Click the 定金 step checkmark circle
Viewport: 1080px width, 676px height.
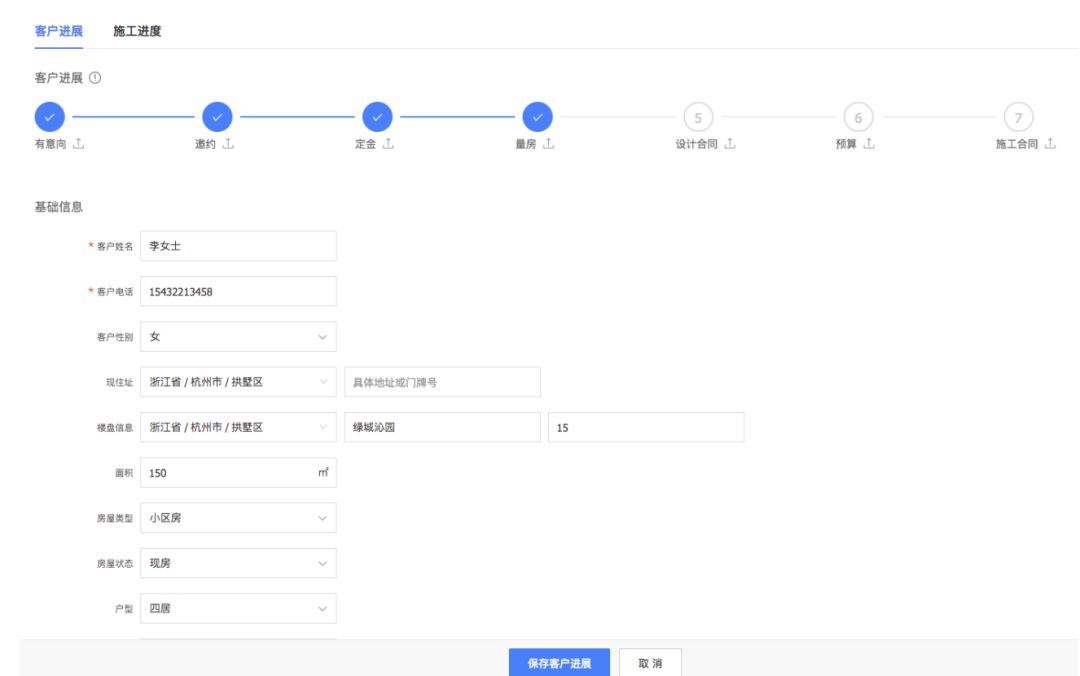coord(377,117)
